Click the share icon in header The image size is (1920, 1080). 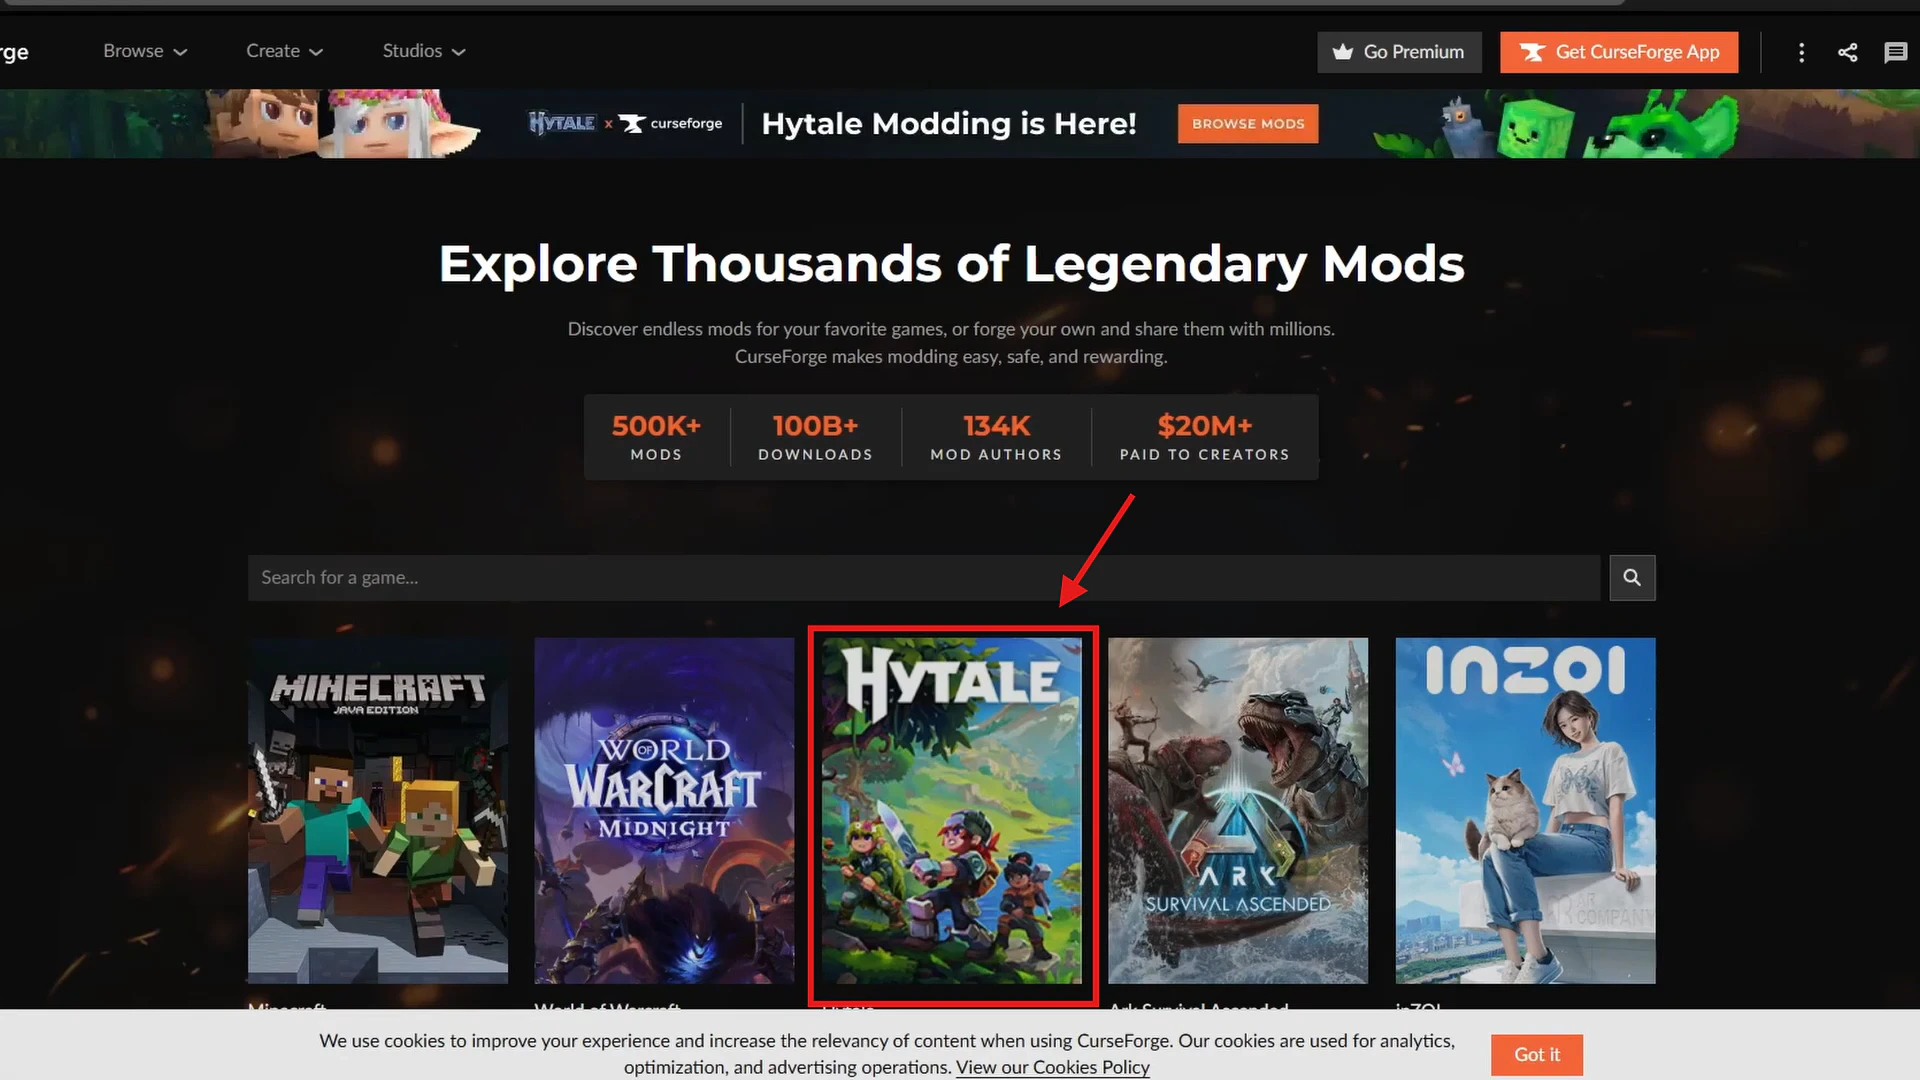tap(1848, 52)
